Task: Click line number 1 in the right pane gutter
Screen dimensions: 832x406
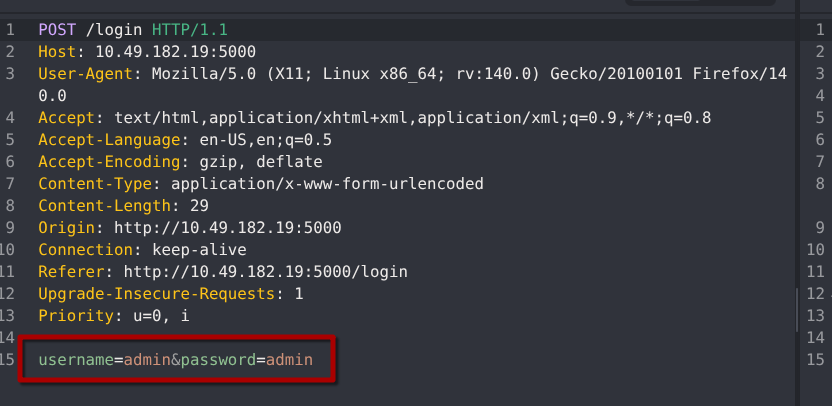Action: click(x=819, y=31)
